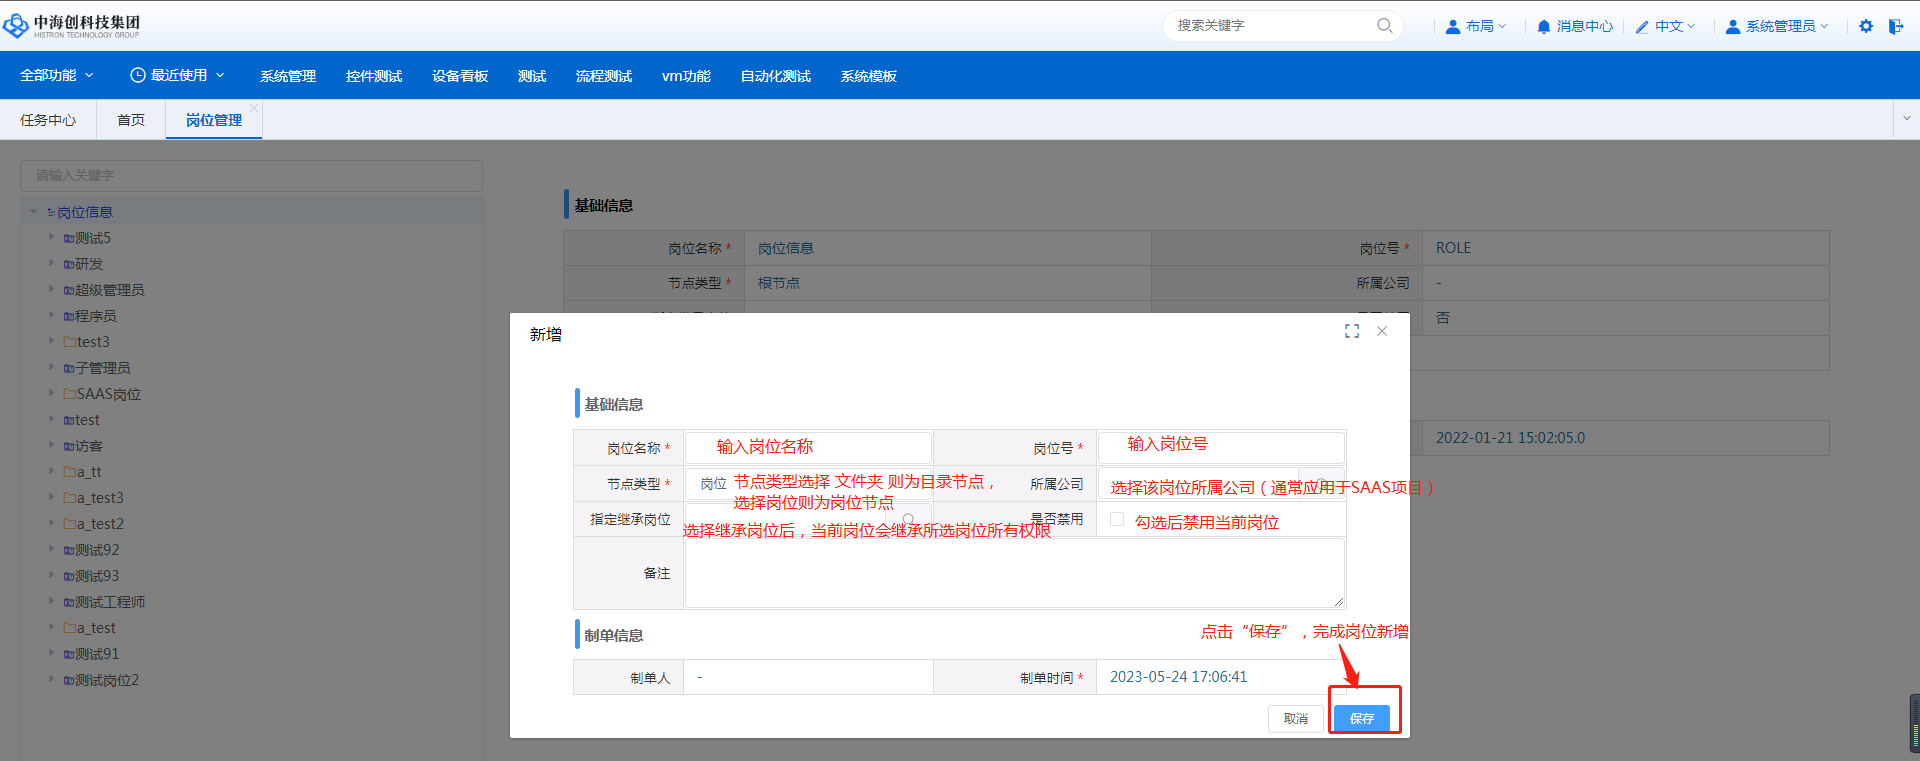Click the 保存 button
Image resolution: width=1920 pixels, height=761 pixels.
coord(1362,718)
